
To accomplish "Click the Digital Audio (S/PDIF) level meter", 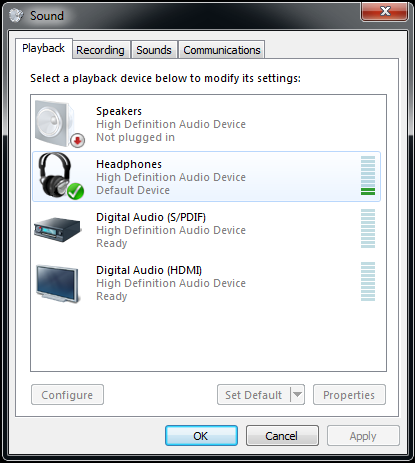I will coord(368,228).
